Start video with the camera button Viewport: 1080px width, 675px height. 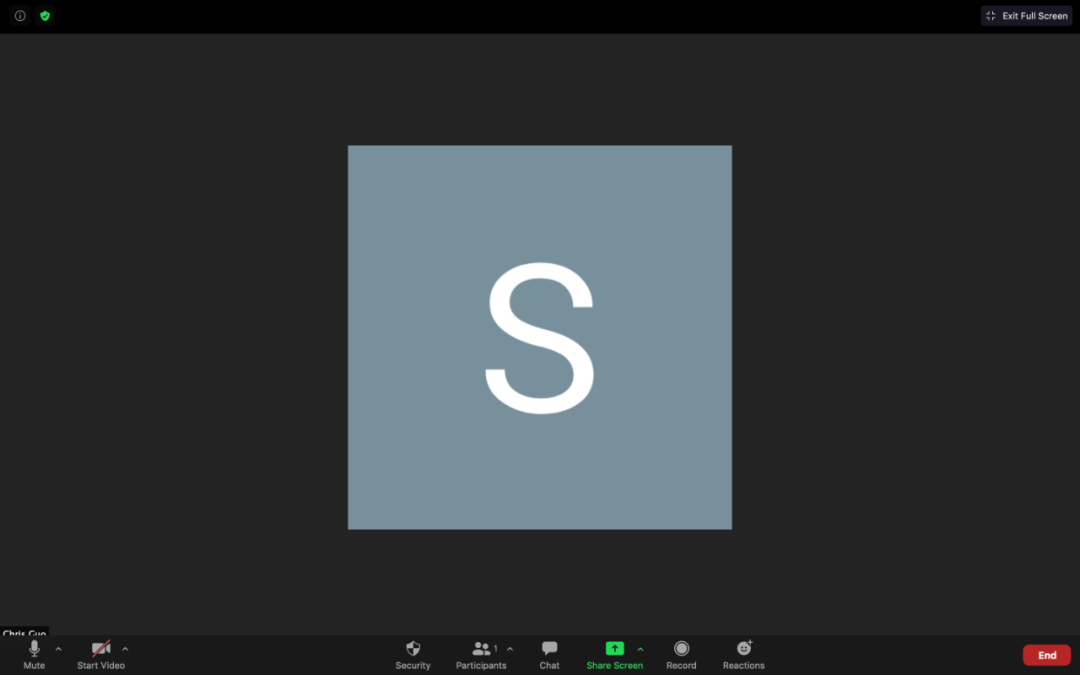pos(101,655)
